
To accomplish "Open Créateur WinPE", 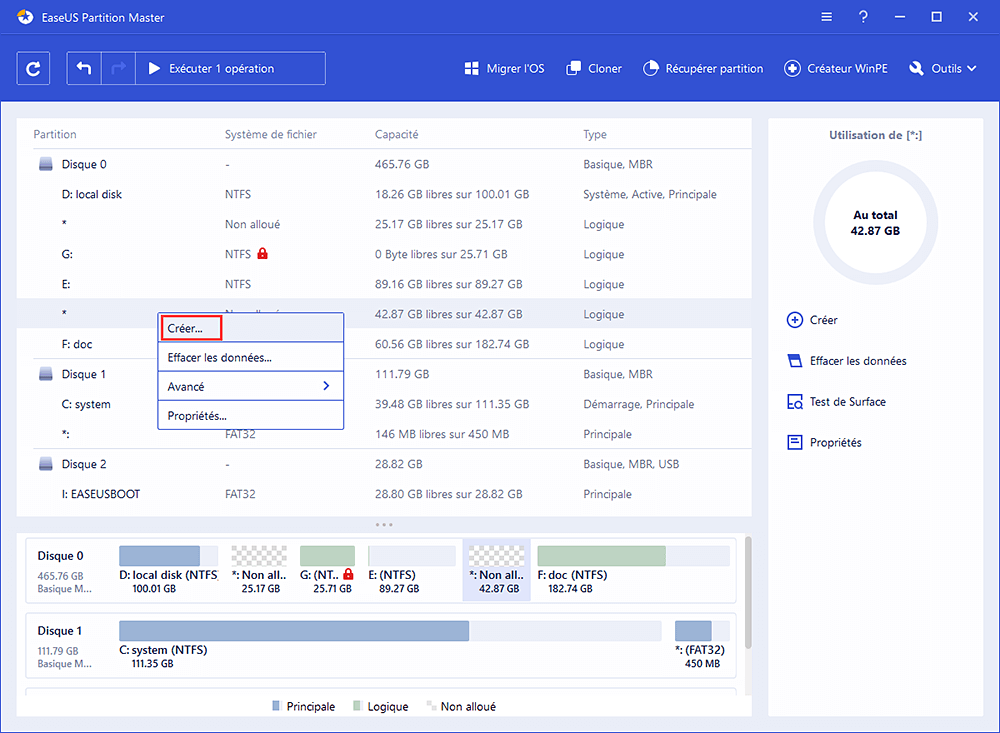I will (x=835, y=68).
